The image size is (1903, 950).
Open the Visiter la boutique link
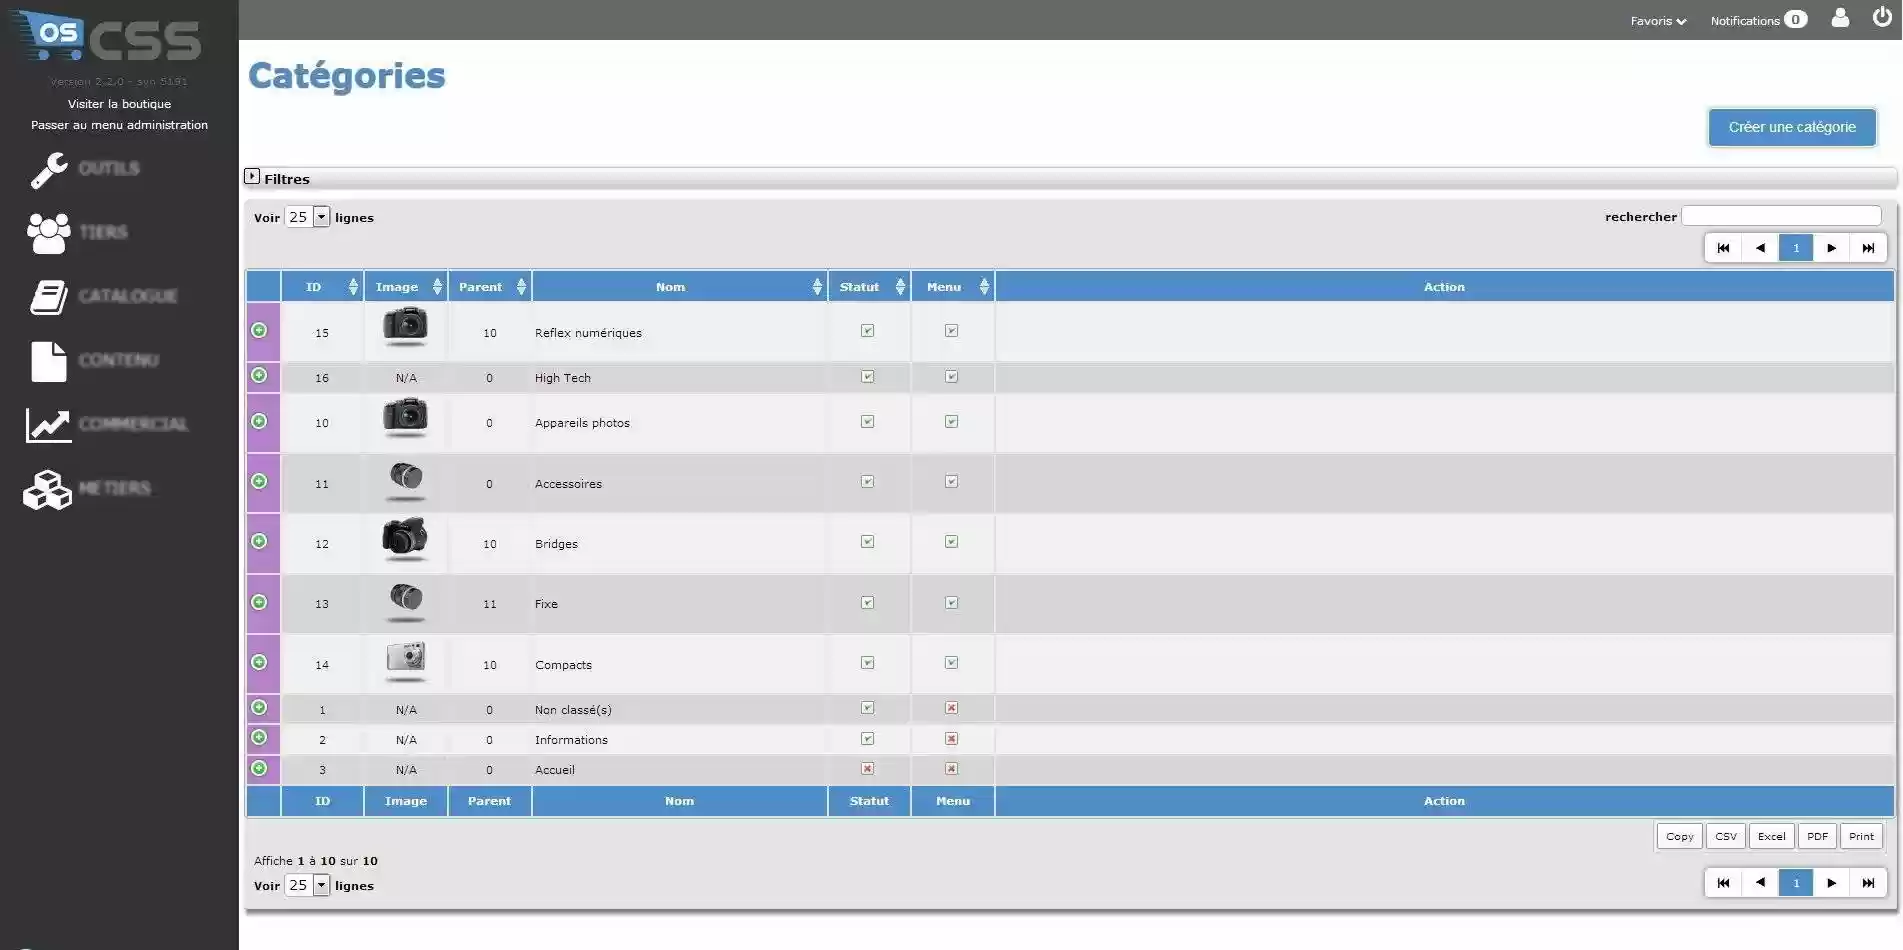coord(118,103)
